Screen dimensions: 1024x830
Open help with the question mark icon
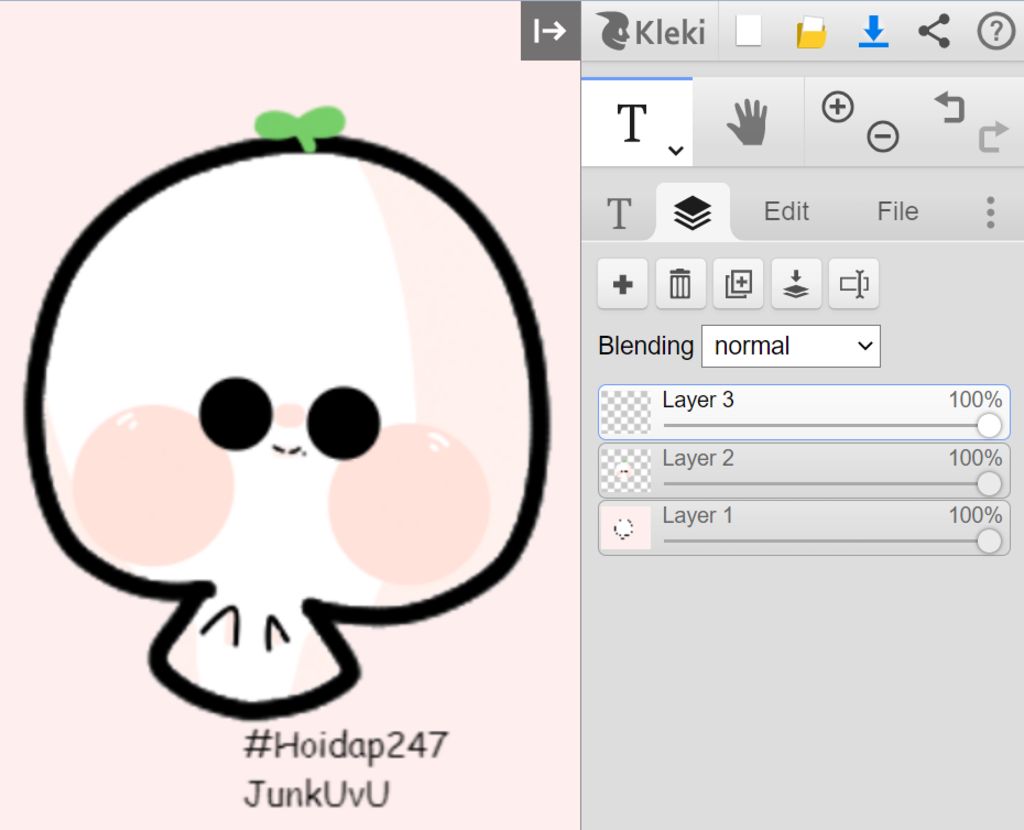click(x=995, y=32)
